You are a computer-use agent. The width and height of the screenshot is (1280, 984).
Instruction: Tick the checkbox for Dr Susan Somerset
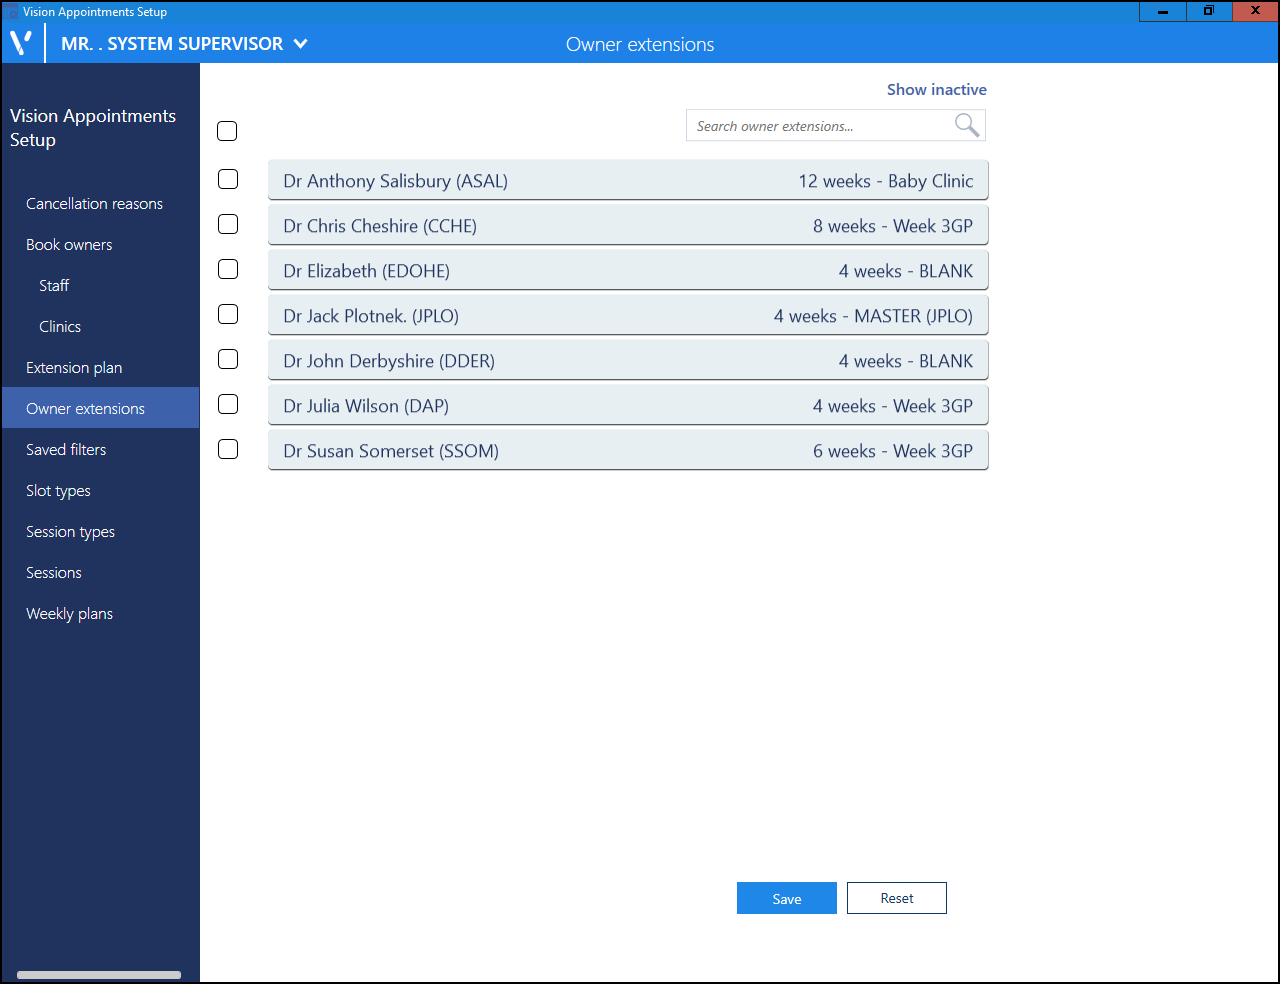pos(228,449)
